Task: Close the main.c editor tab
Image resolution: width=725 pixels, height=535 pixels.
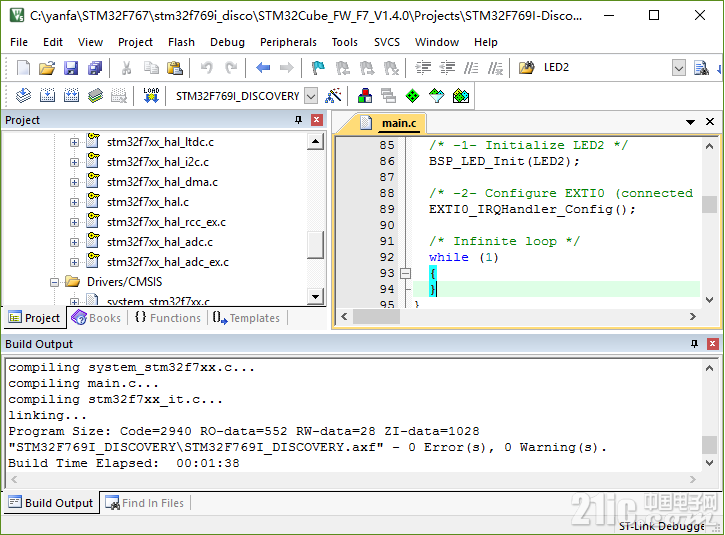Action: pyautogui.click(x=710, y=122)
